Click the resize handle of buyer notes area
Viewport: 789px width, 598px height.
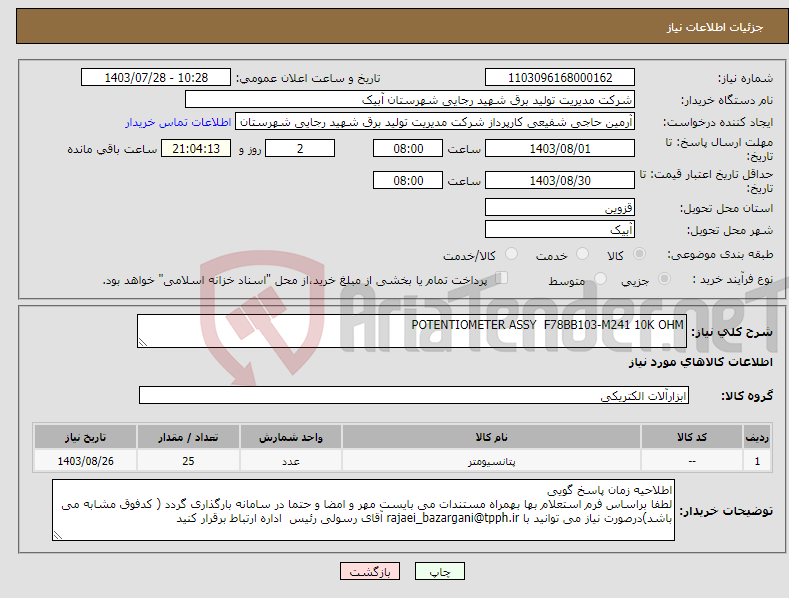click(58, 536)
